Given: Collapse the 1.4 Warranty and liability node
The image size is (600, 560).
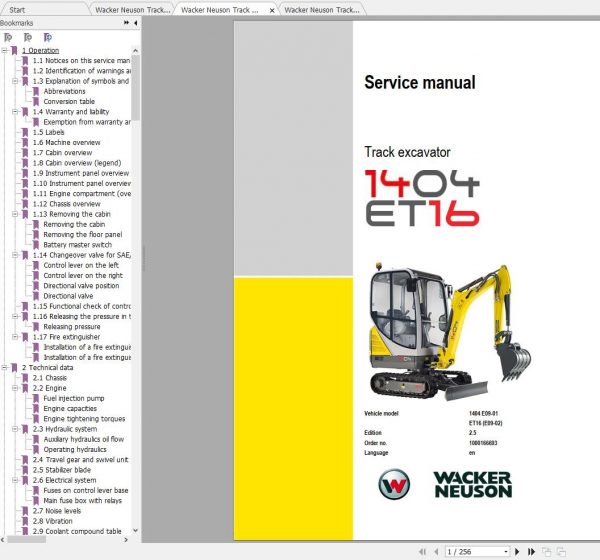Looking at the screenshot, I should tap(15, 112).
